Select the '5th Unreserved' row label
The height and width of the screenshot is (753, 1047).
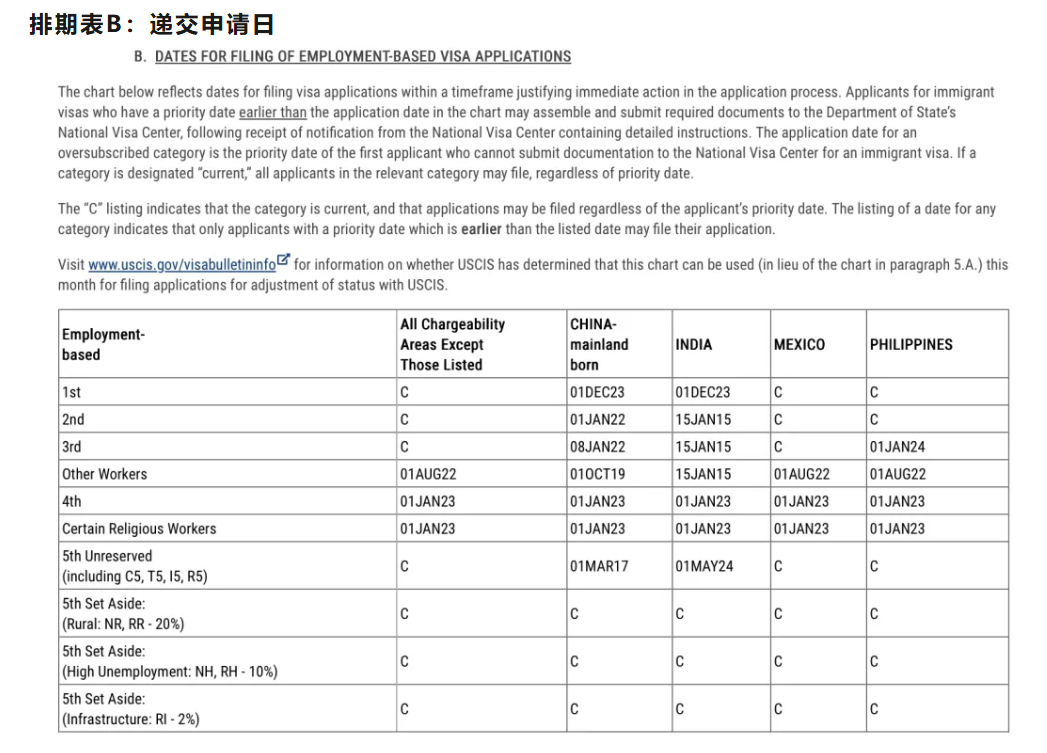[x=134, y=566]
